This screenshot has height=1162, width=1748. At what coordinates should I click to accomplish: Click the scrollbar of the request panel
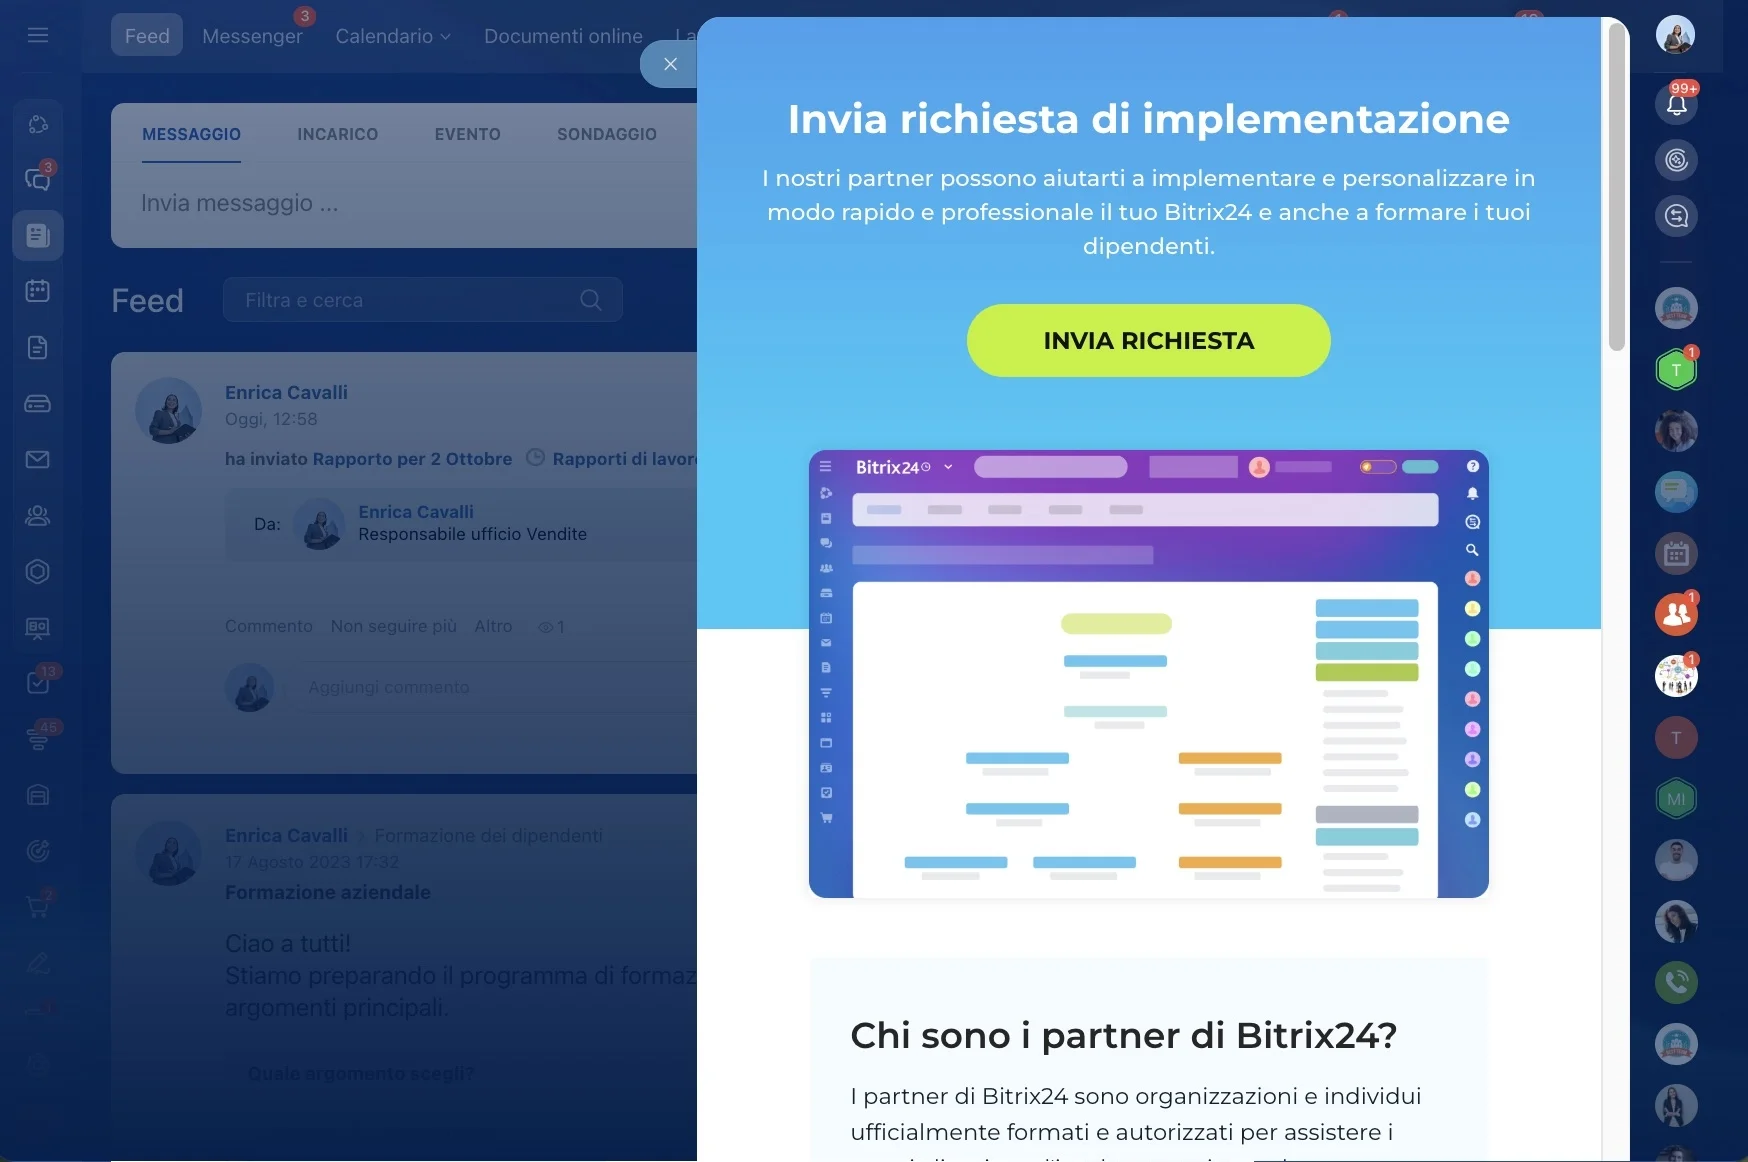click(1616, 186)
